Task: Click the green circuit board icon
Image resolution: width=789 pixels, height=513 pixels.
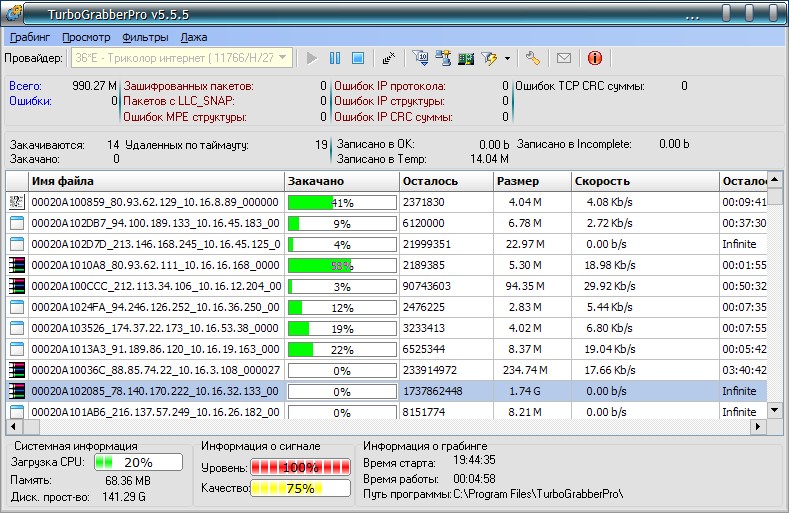Action: coord(466,59)
